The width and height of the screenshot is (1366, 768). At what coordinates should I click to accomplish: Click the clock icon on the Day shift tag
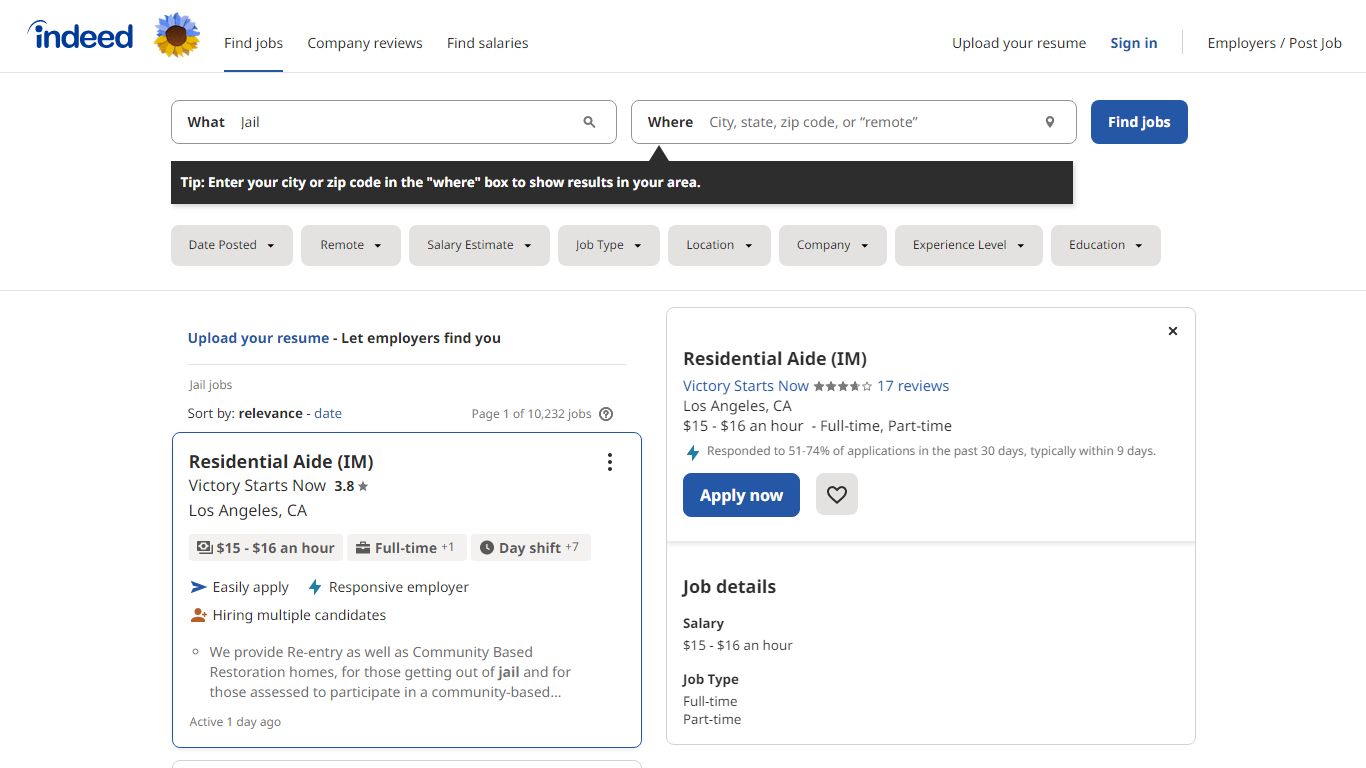point(487,548)
